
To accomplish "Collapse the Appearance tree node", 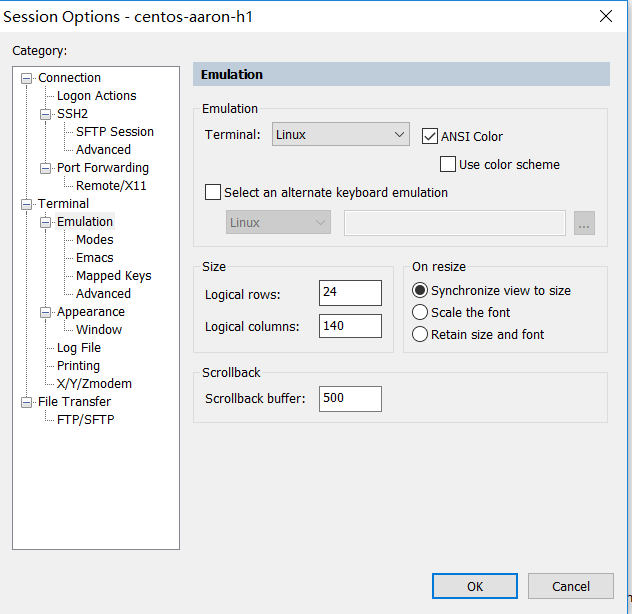I will pyautogui.click(x=45, y=312).
